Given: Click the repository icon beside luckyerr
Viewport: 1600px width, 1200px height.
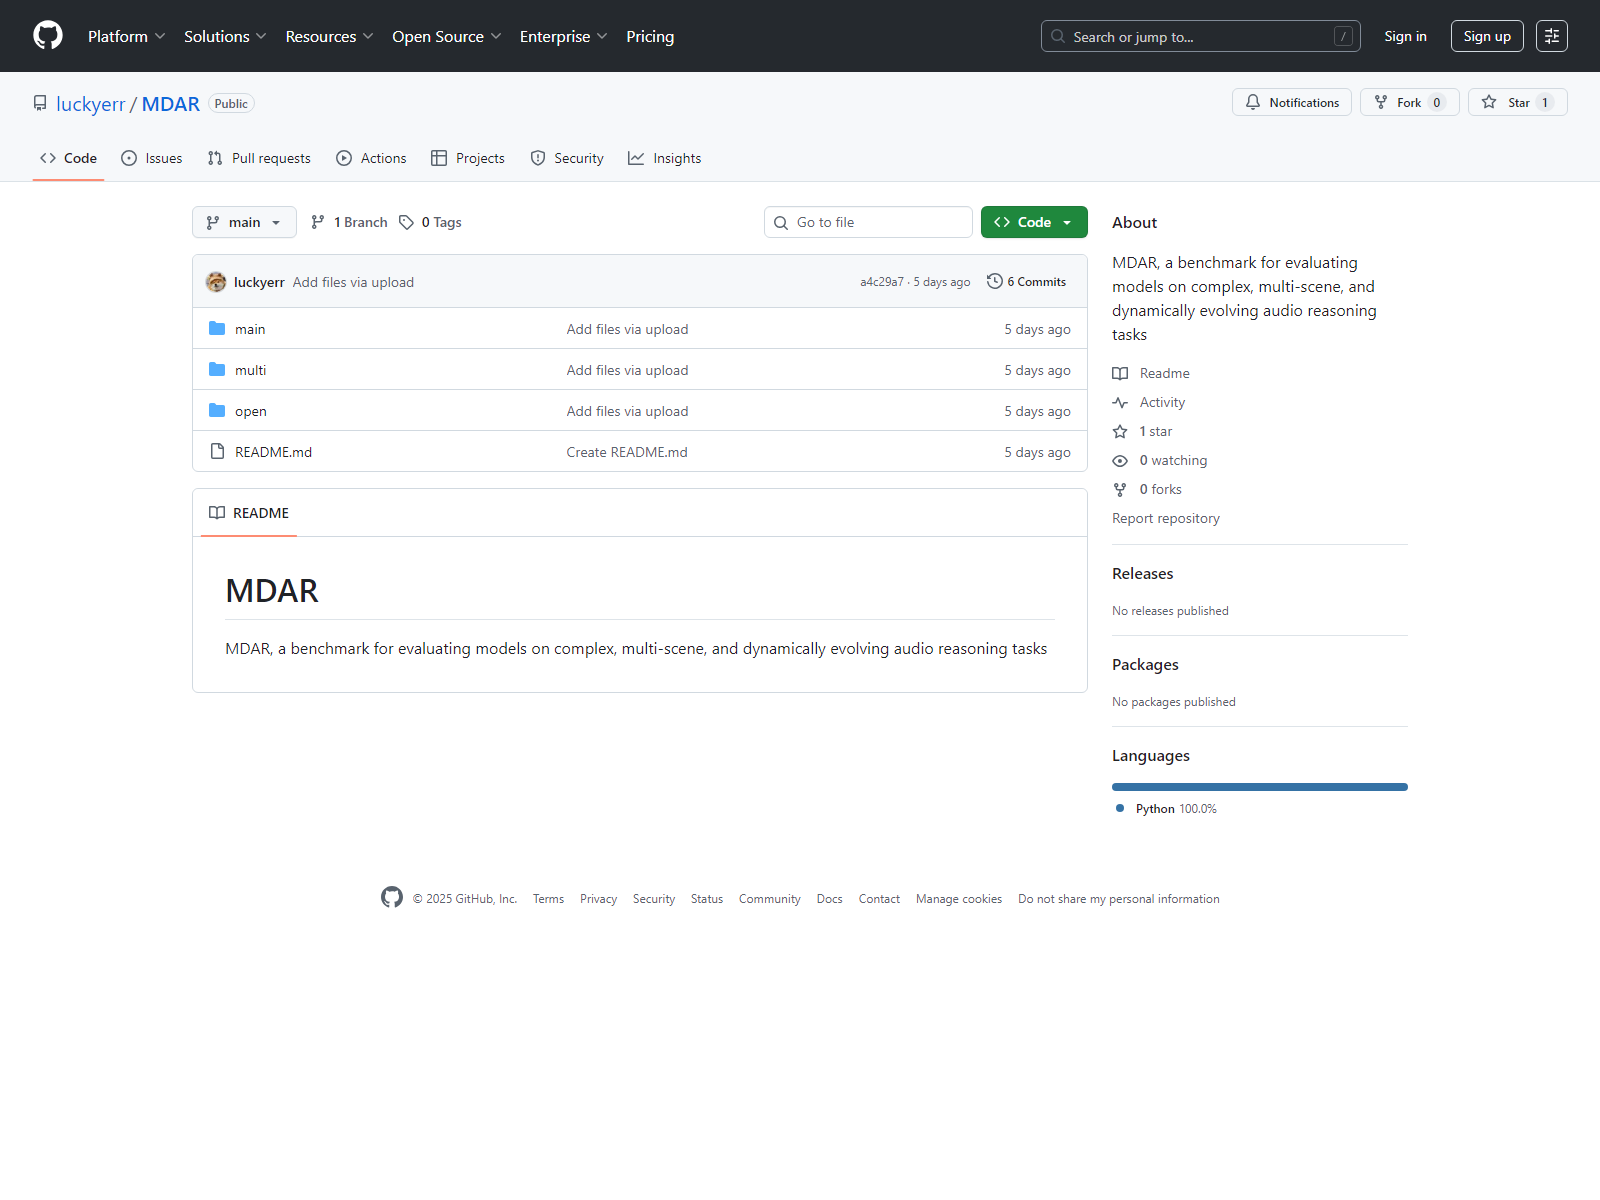Looking at the screenshot, I should point(40,104).
